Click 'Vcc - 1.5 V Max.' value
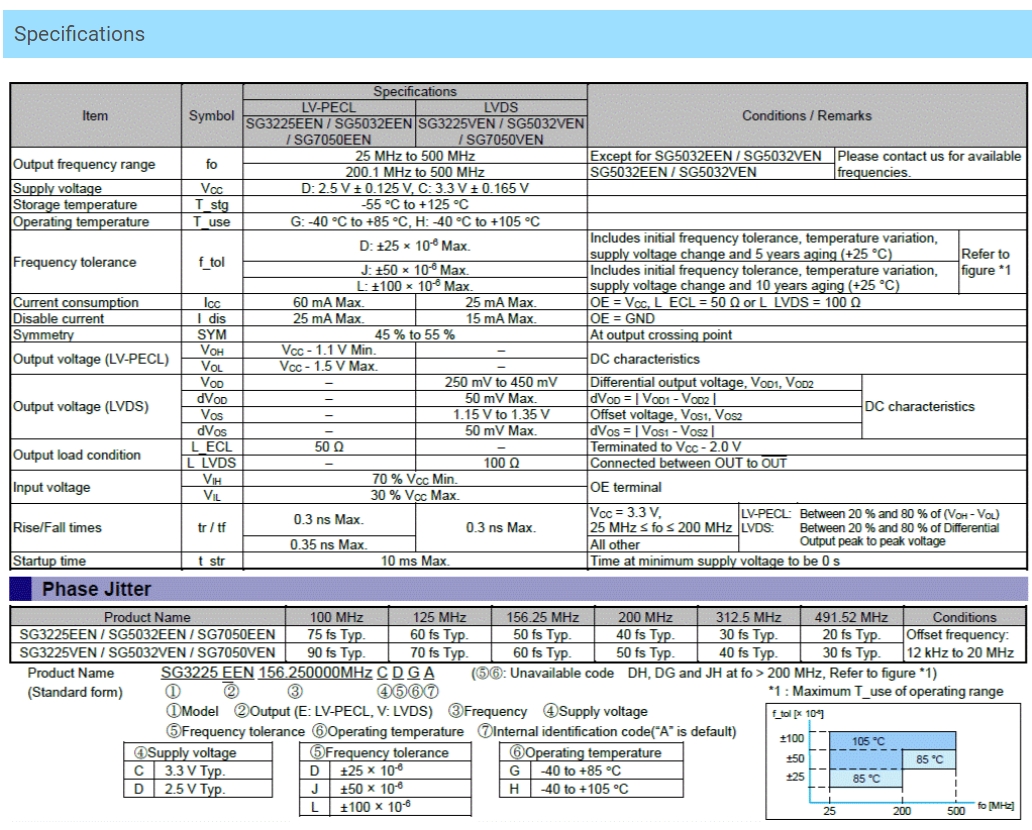Image resolution: width=1032 pixels, height=830 pixels. (328, 366)
